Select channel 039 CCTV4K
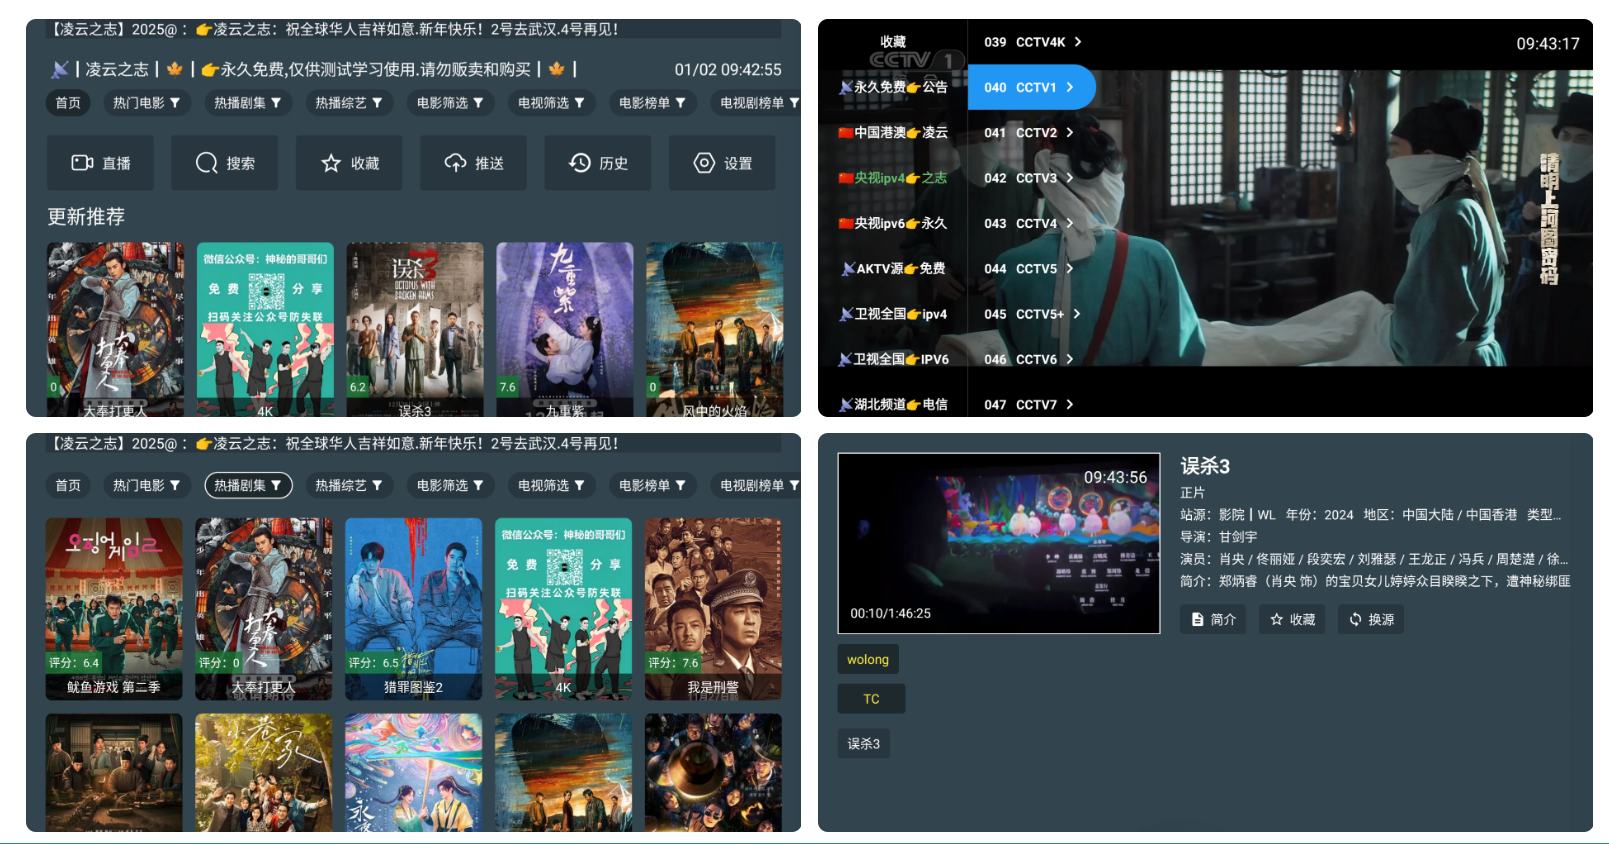The height and width of the screenshot is (844, 1609). (x=1033, y=42)
